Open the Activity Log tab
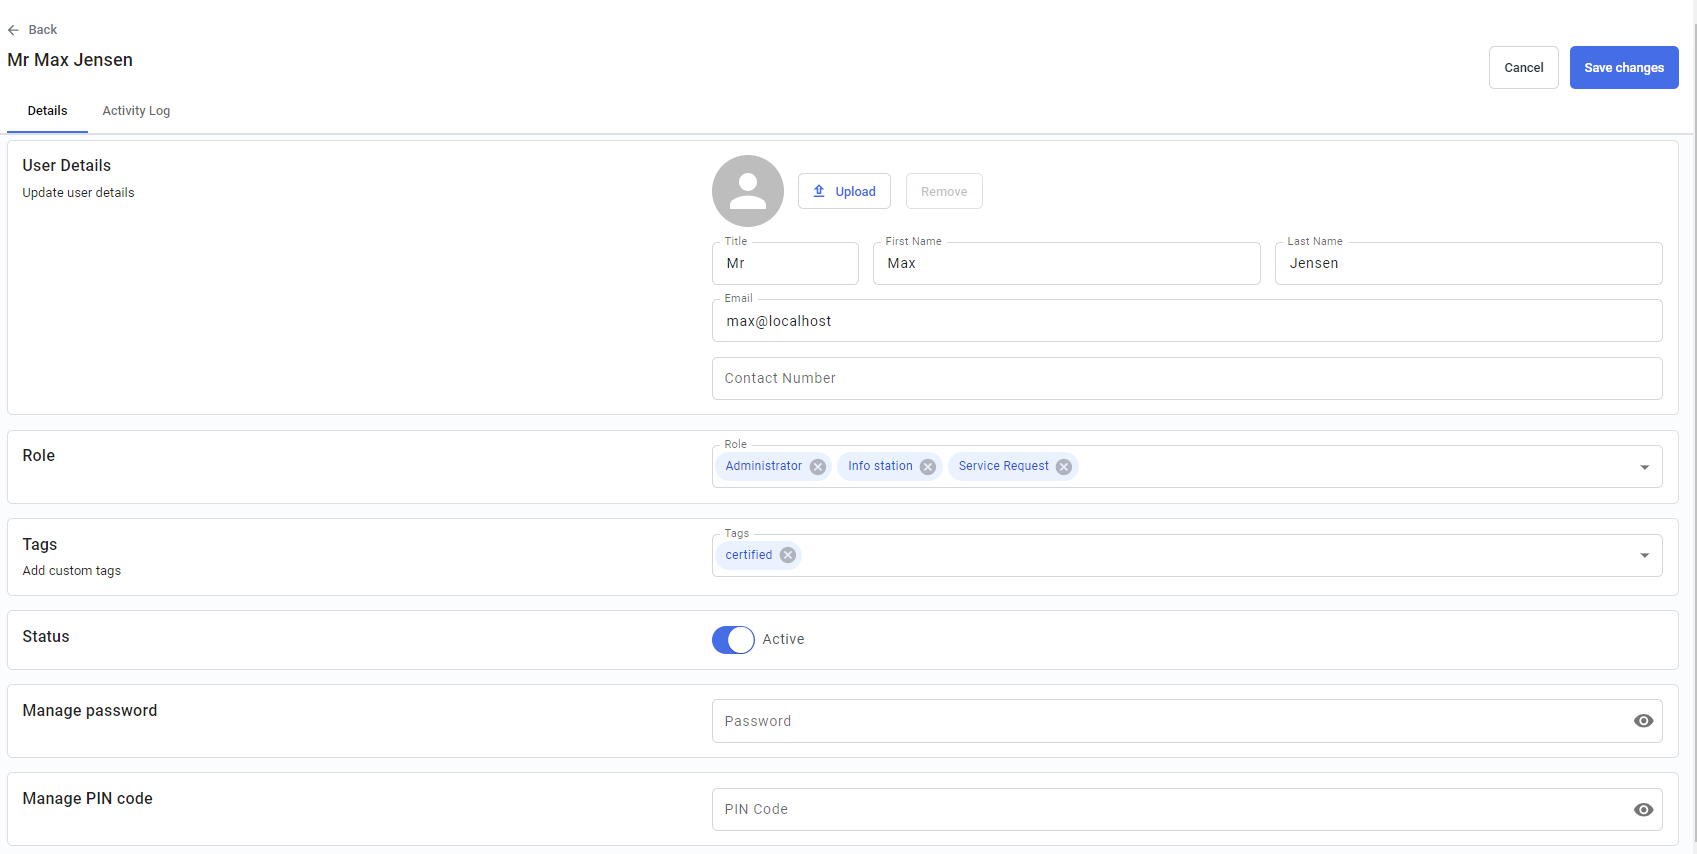Viewport: 1697px width, 854px height. click(x=136, y=111)
